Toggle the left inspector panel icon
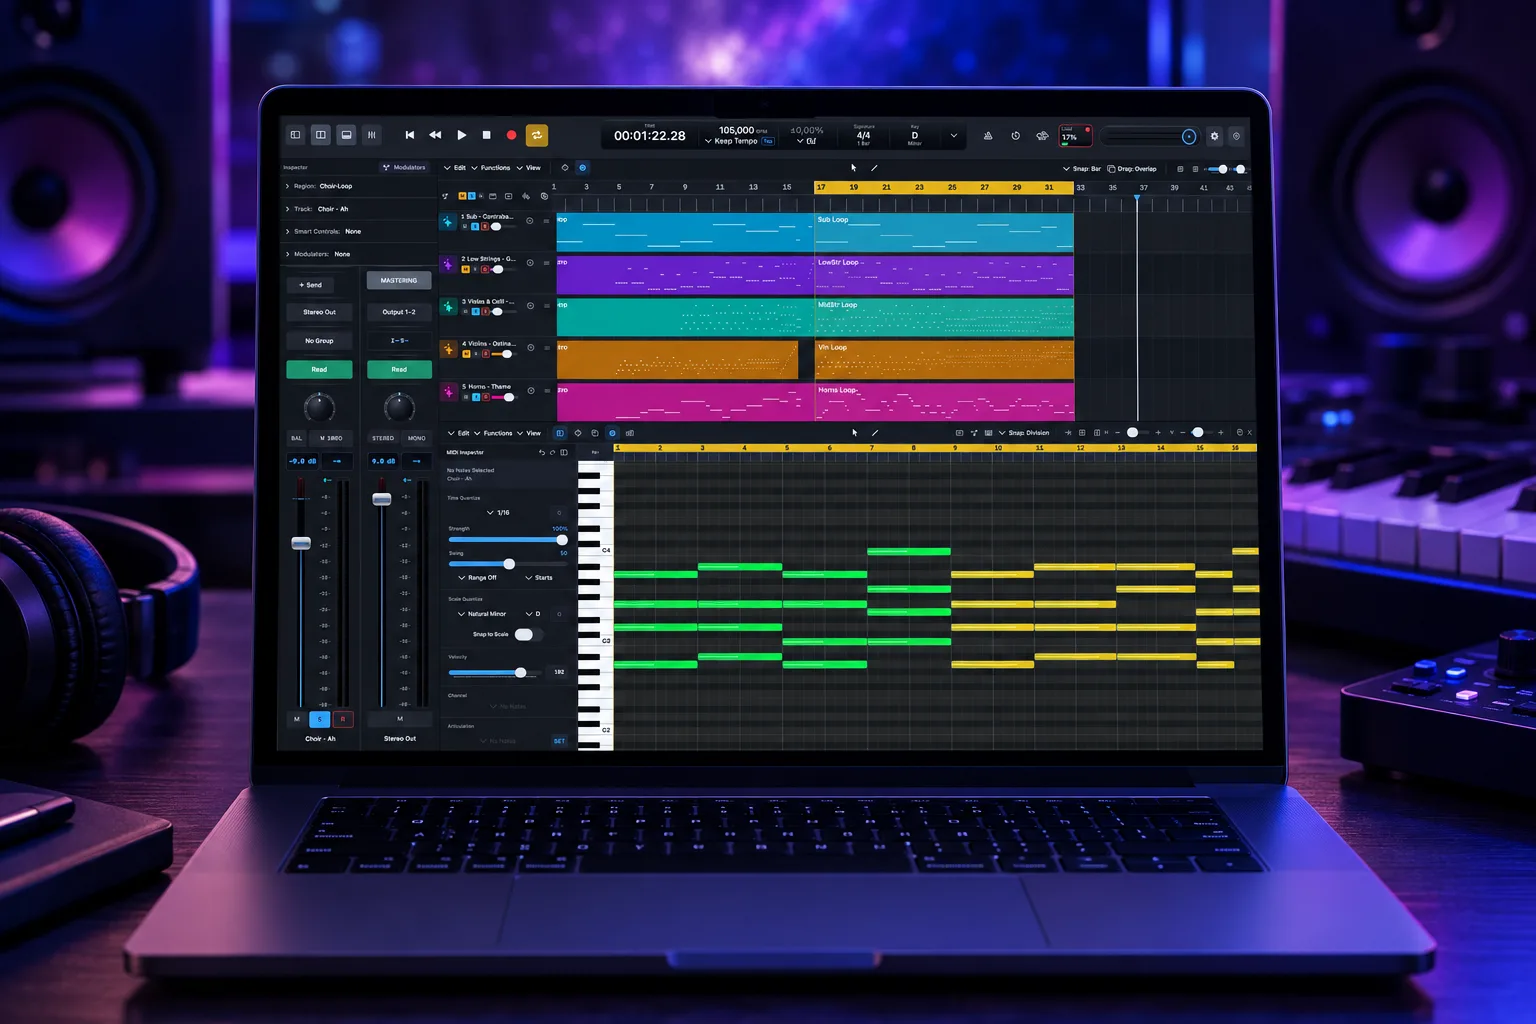The height and width of the screenshot is (1024, 1536). click(295, 135)
